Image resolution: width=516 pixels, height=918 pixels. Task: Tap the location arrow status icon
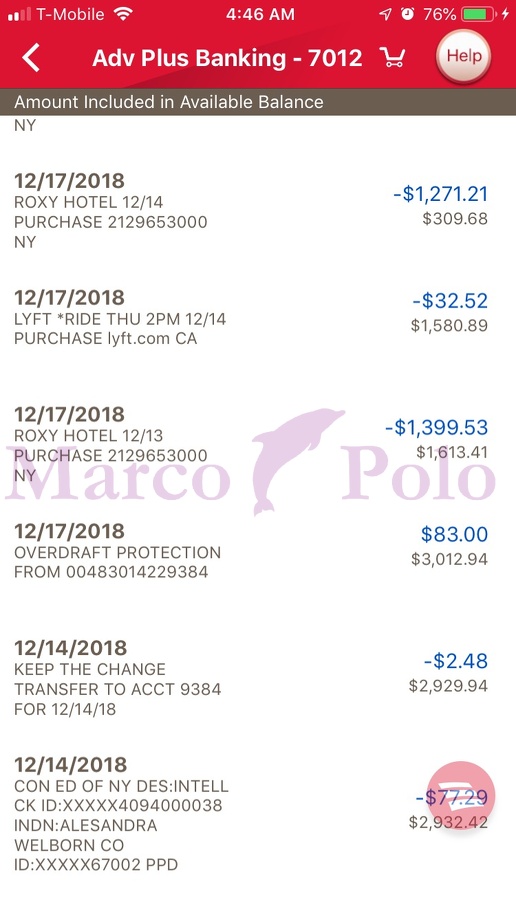click(x=385, y=14)
